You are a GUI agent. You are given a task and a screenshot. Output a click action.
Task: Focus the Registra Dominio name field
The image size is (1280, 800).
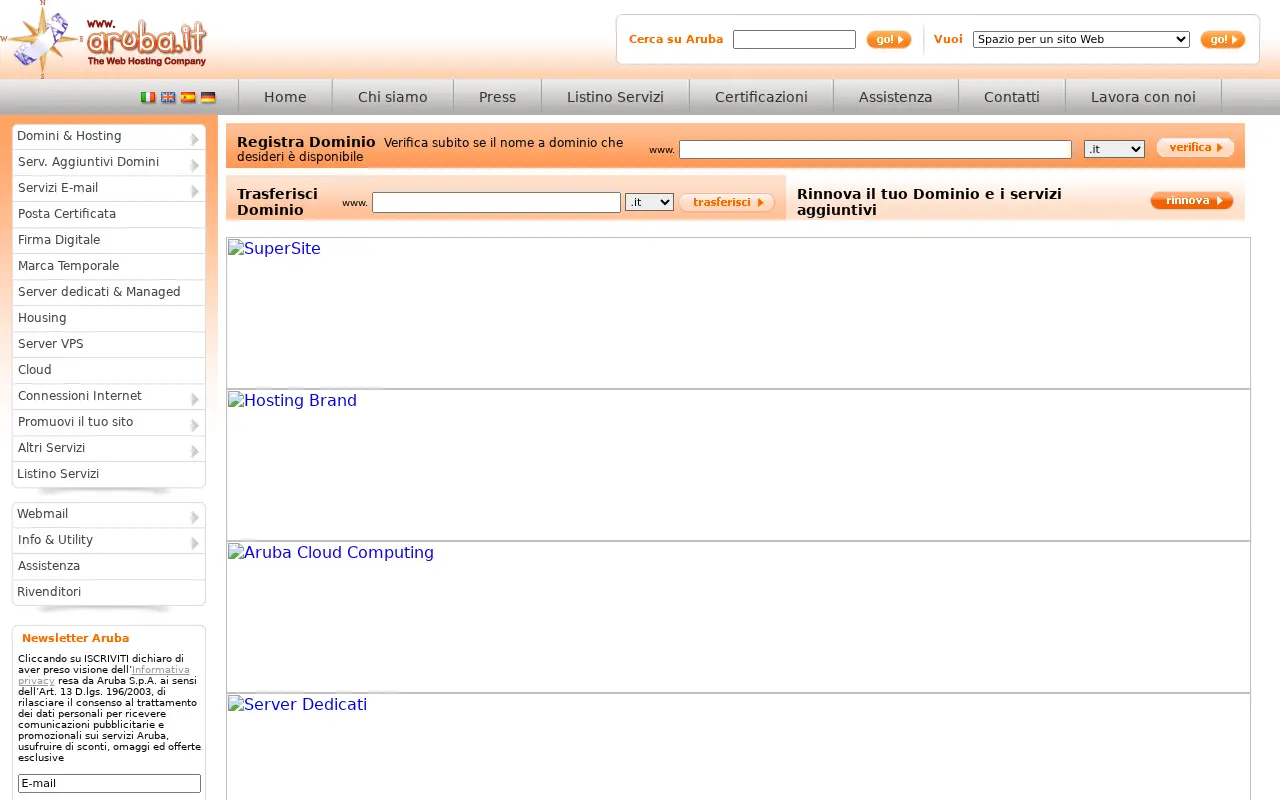tap(875, 149)
